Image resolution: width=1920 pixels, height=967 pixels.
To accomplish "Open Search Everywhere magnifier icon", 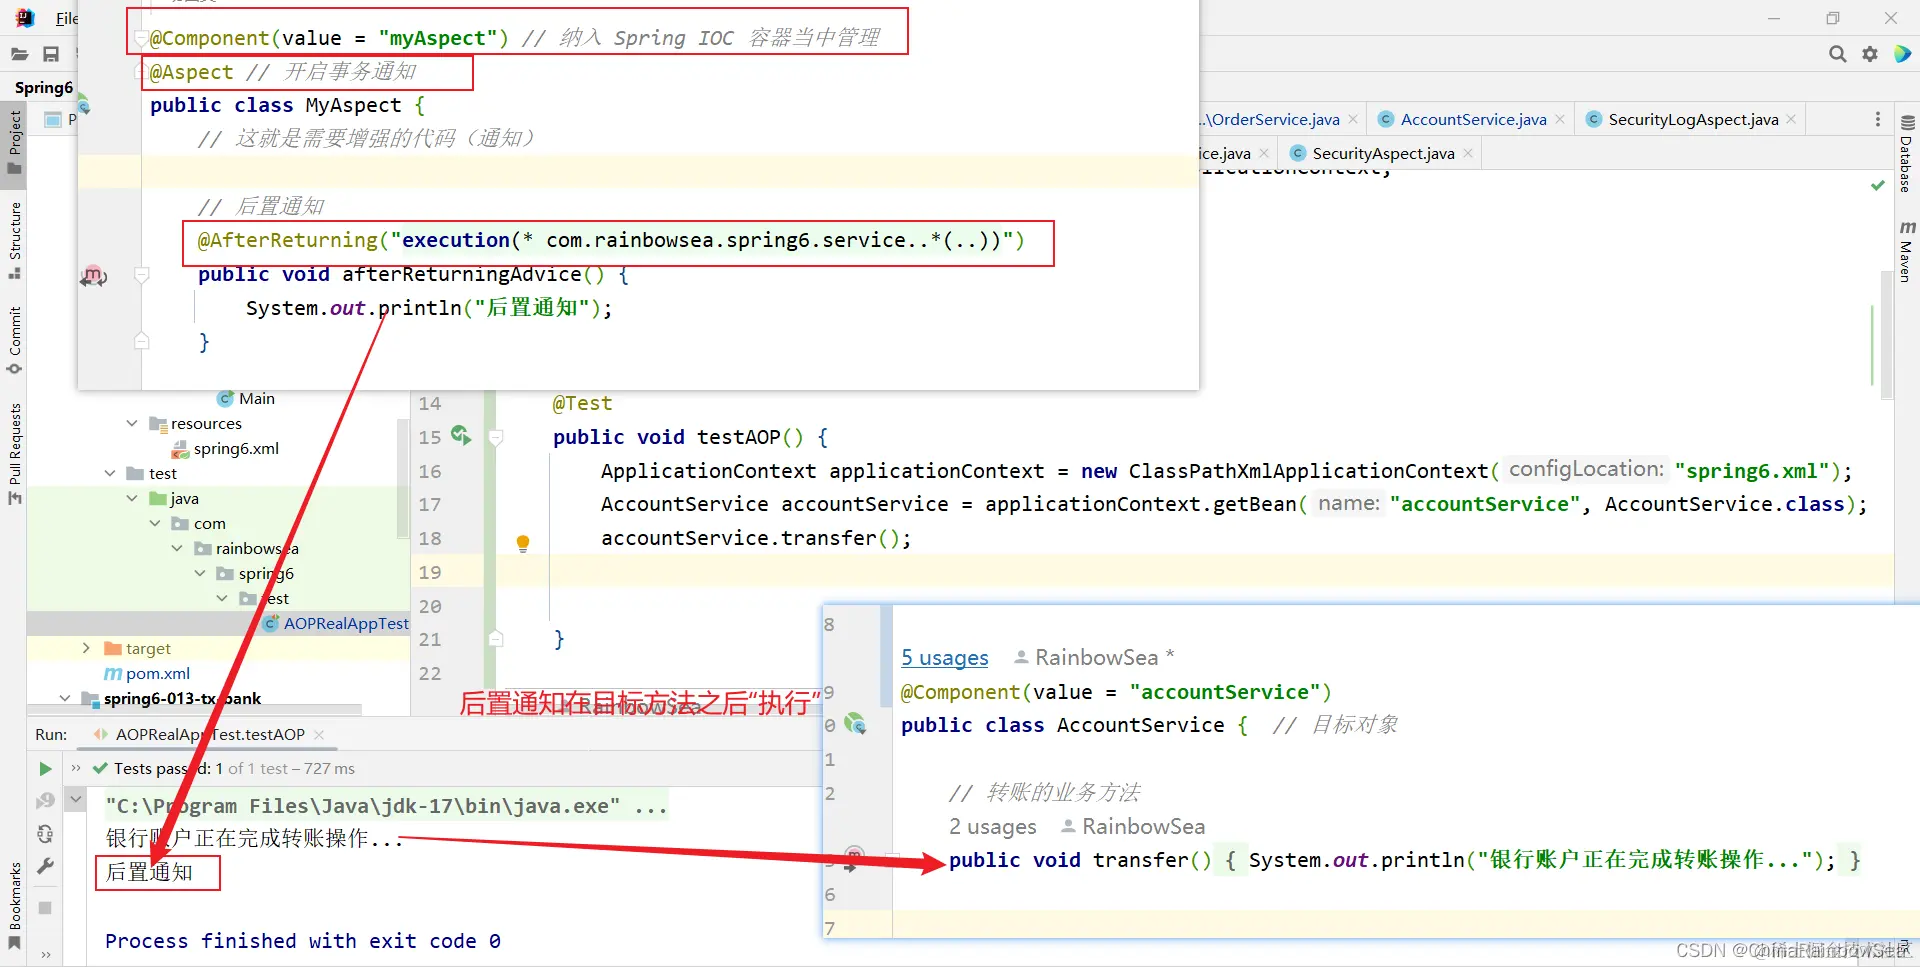I will point(1838,54).
